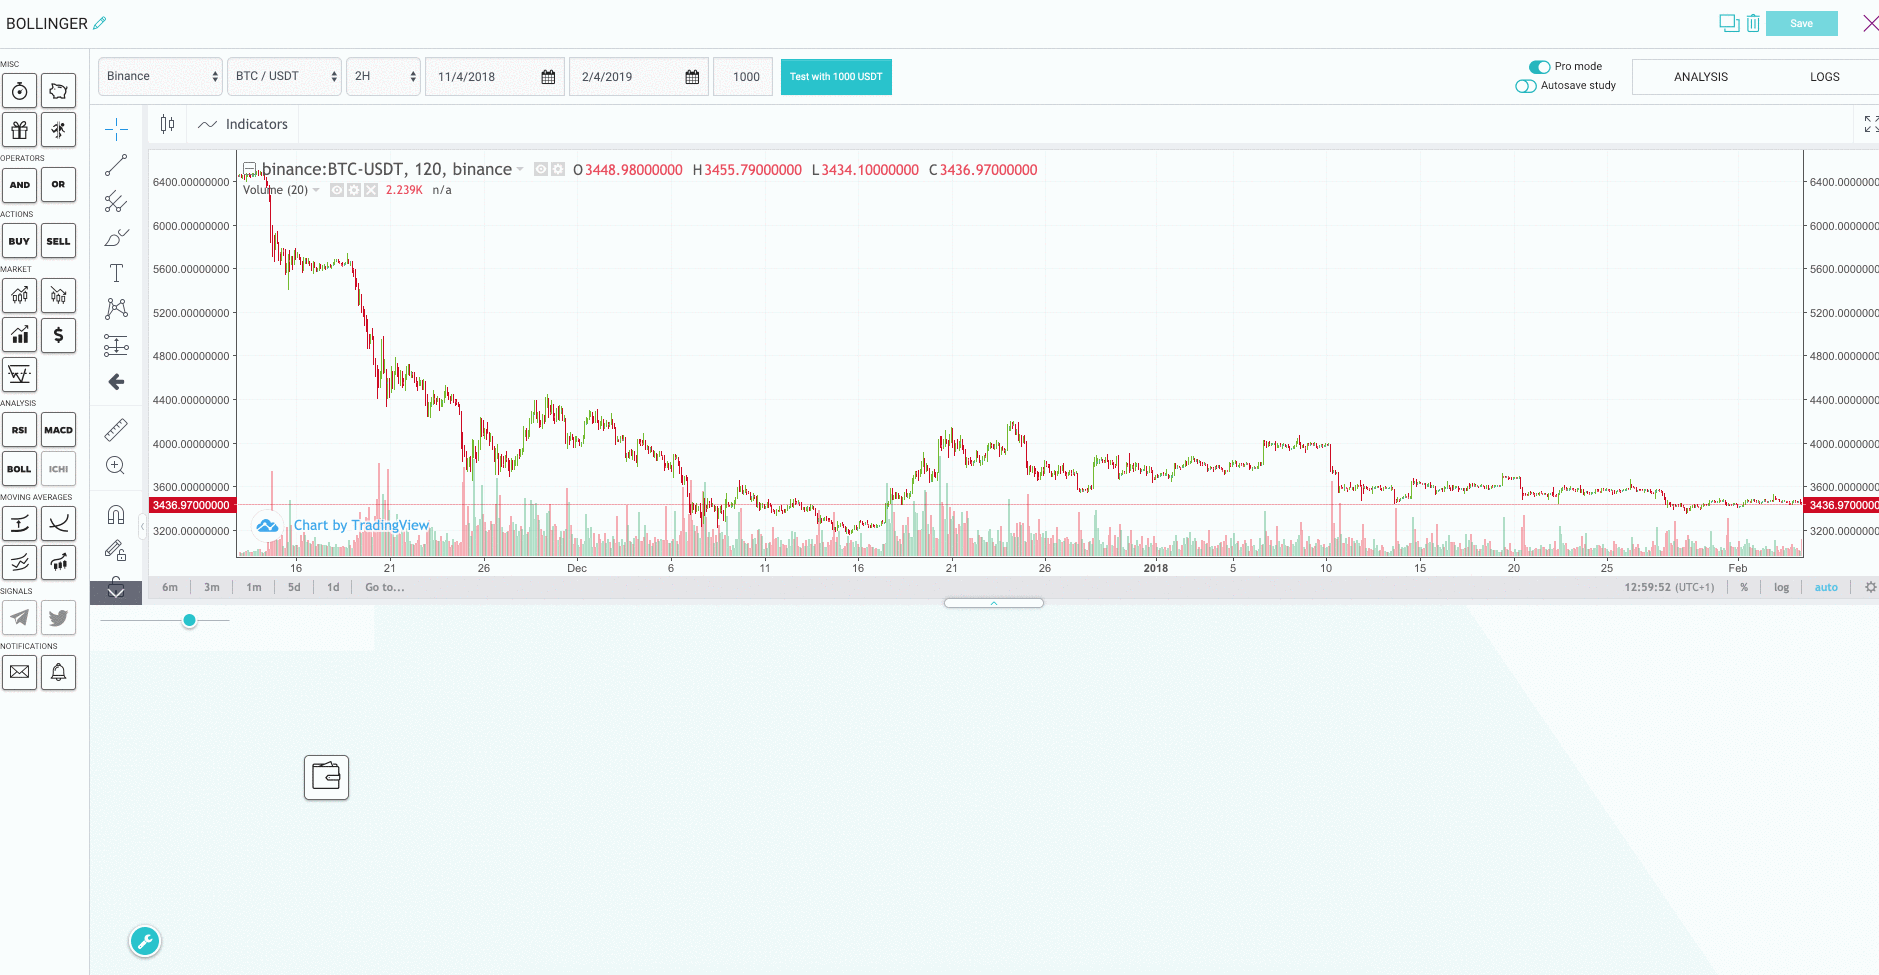The height and width of the screenshot is (975, 1879).
Task: Select the ruler measure tool
Action: click(x=116, y=430)
